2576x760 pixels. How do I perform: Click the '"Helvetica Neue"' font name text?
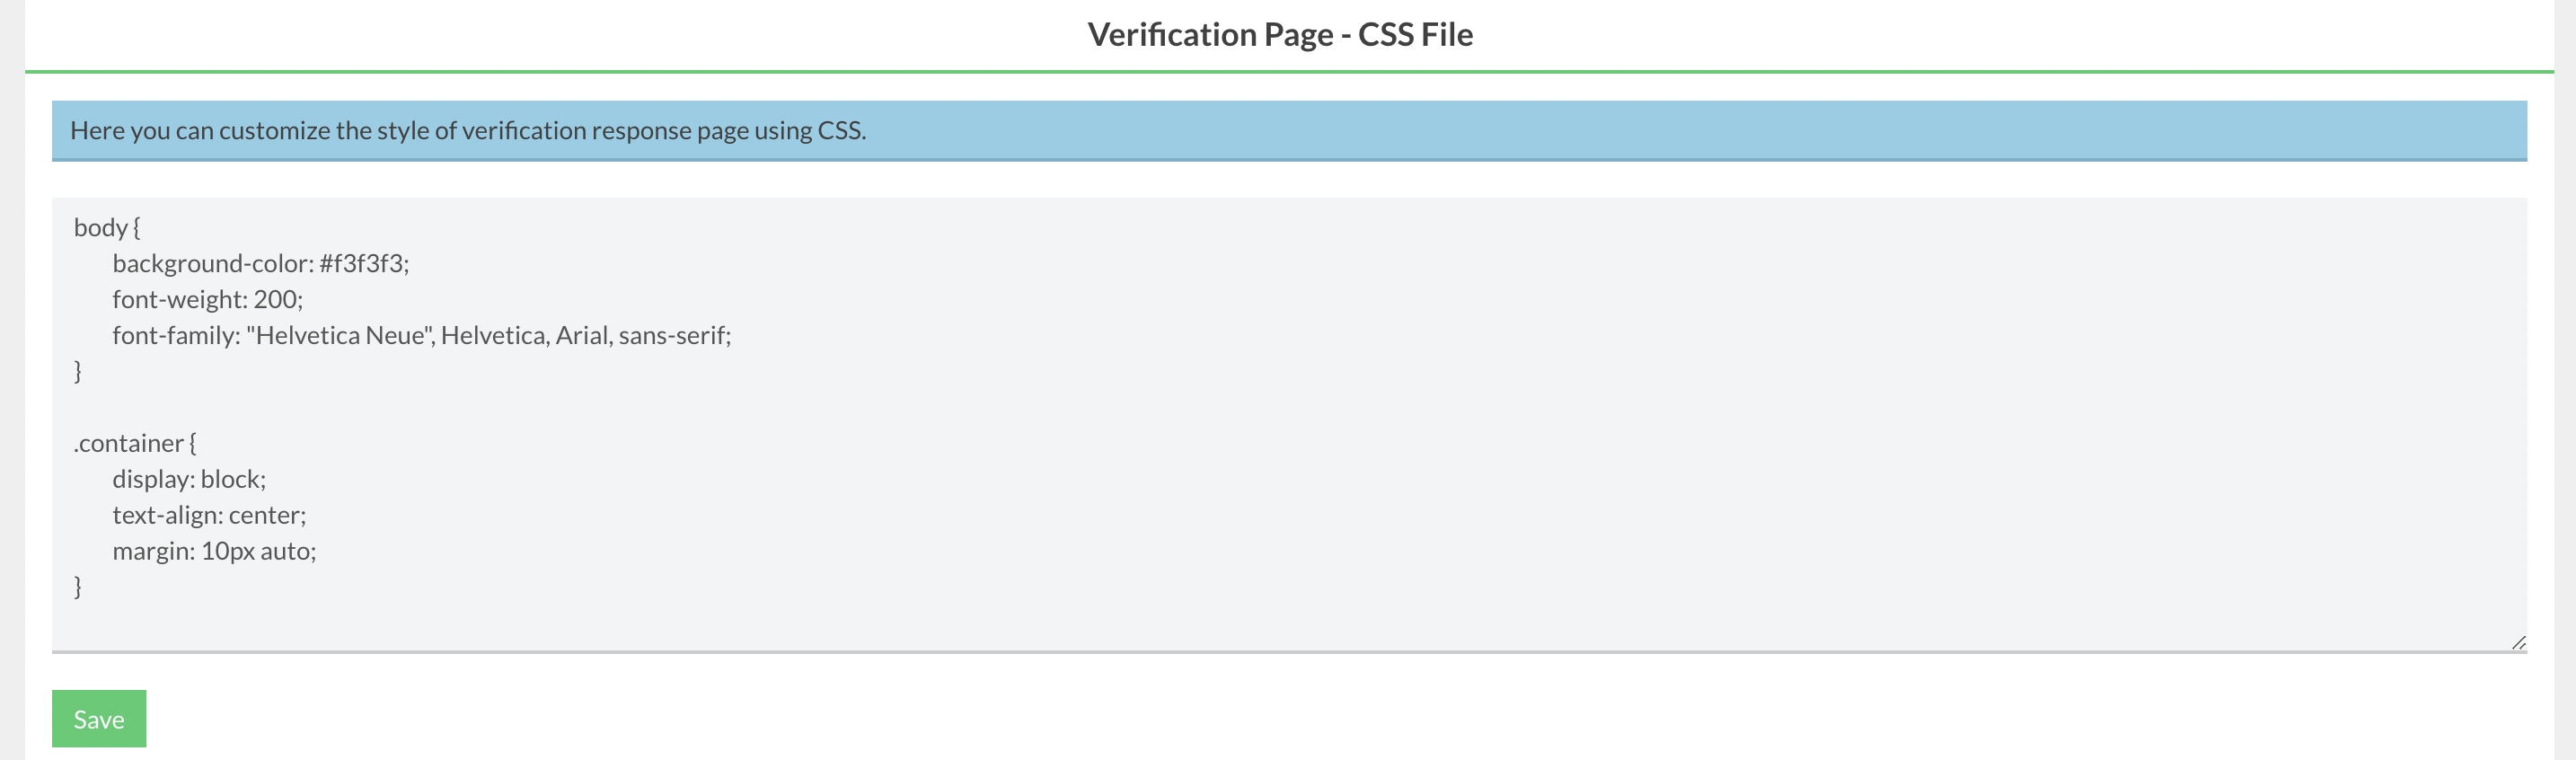pos(340,335)
